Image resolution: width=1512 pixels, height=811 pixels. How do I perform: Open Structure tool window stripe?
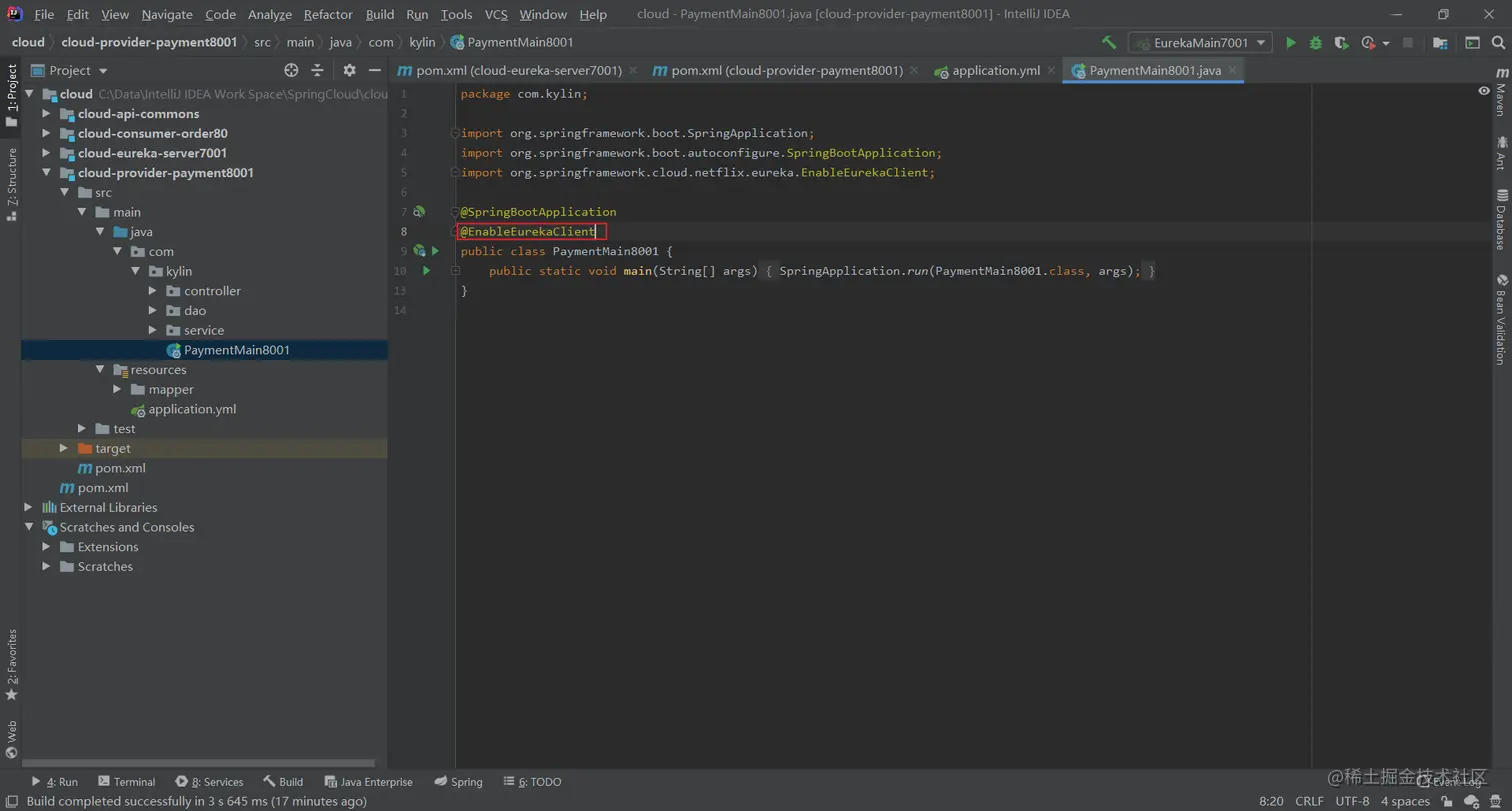11,184
